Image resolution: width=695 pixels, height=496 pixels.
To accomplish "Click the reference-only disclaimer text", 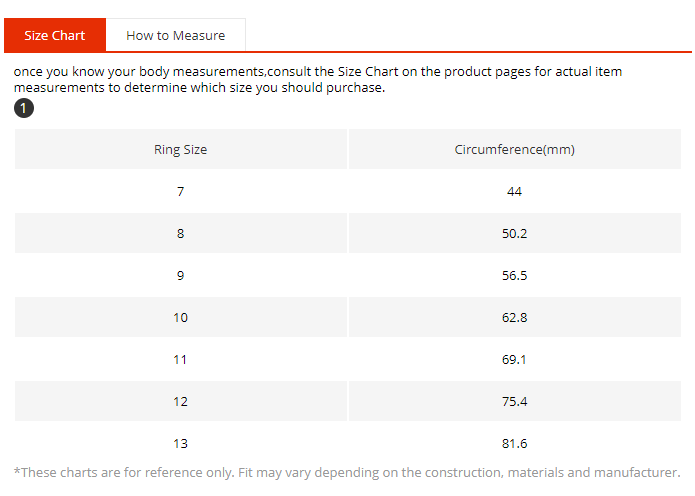I will click(347, 472).
